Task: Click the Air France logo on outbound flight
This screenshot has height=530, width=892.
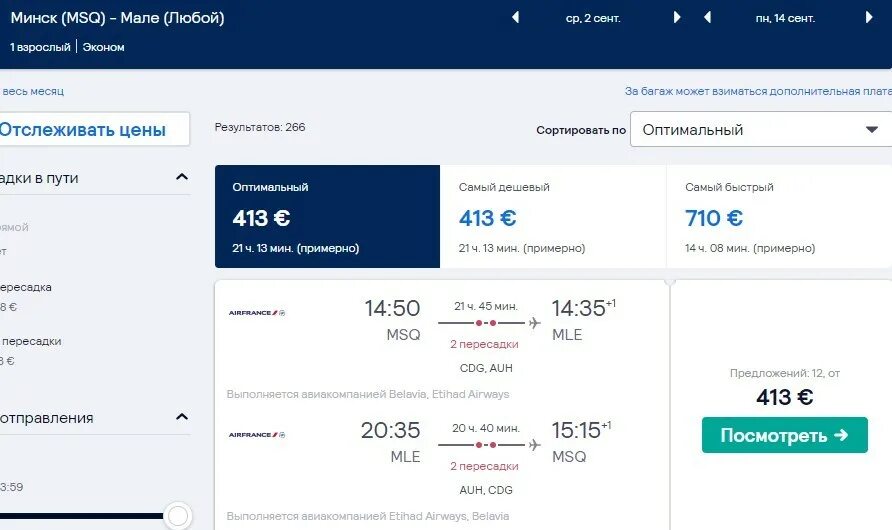Action: click(x=257, y=313)
